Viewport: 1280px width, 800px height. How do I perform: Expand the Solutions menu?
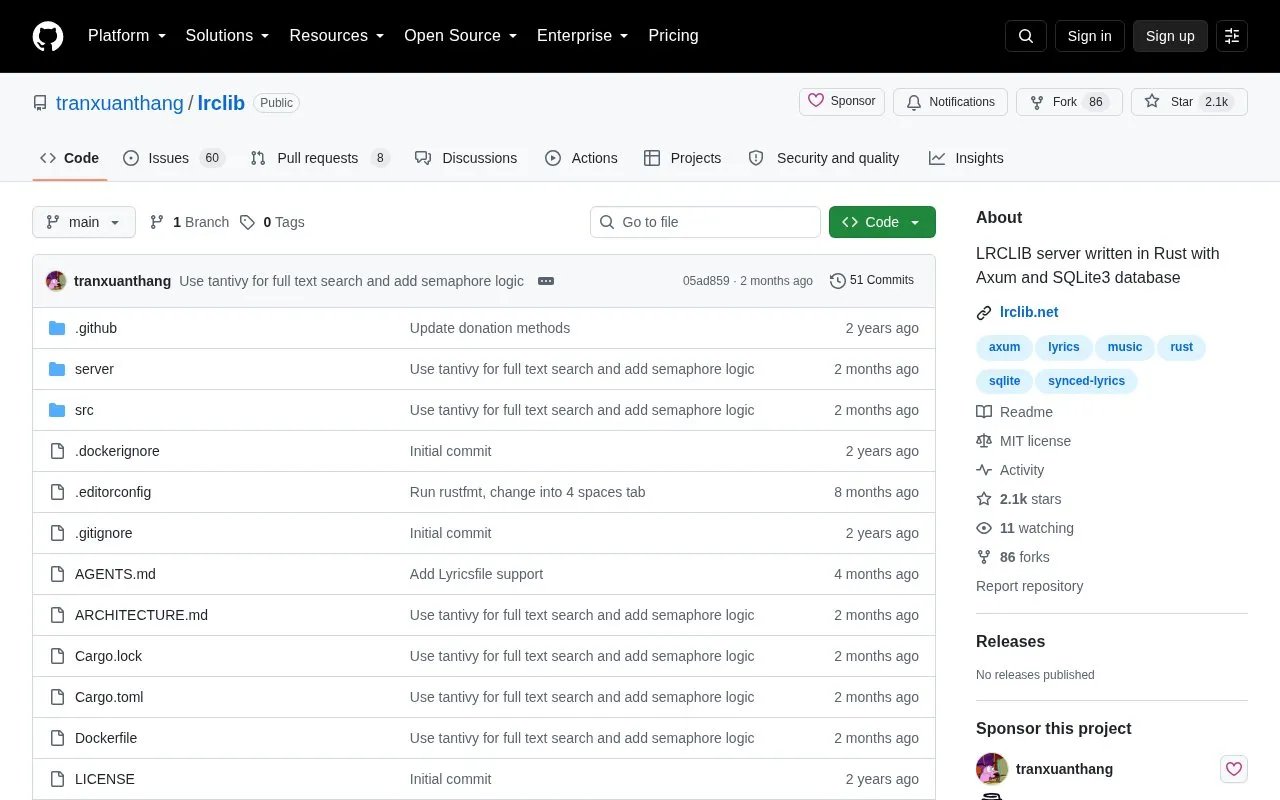tap(228, 36)
